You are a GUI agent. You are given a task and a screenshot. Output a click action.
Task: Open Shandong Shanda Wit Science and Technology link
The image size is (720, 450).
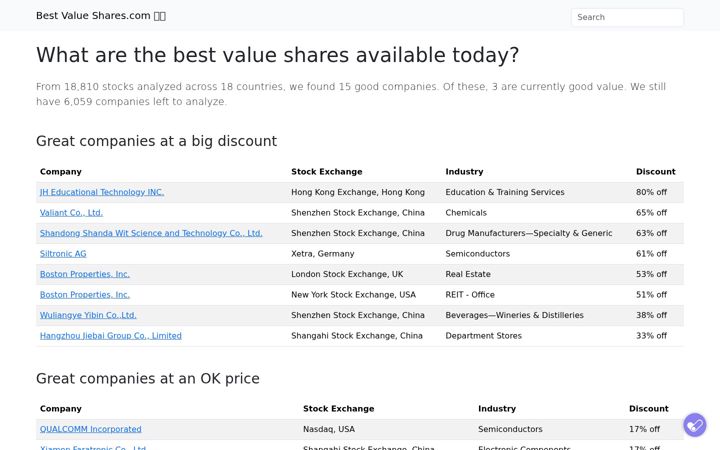point(151,233)
